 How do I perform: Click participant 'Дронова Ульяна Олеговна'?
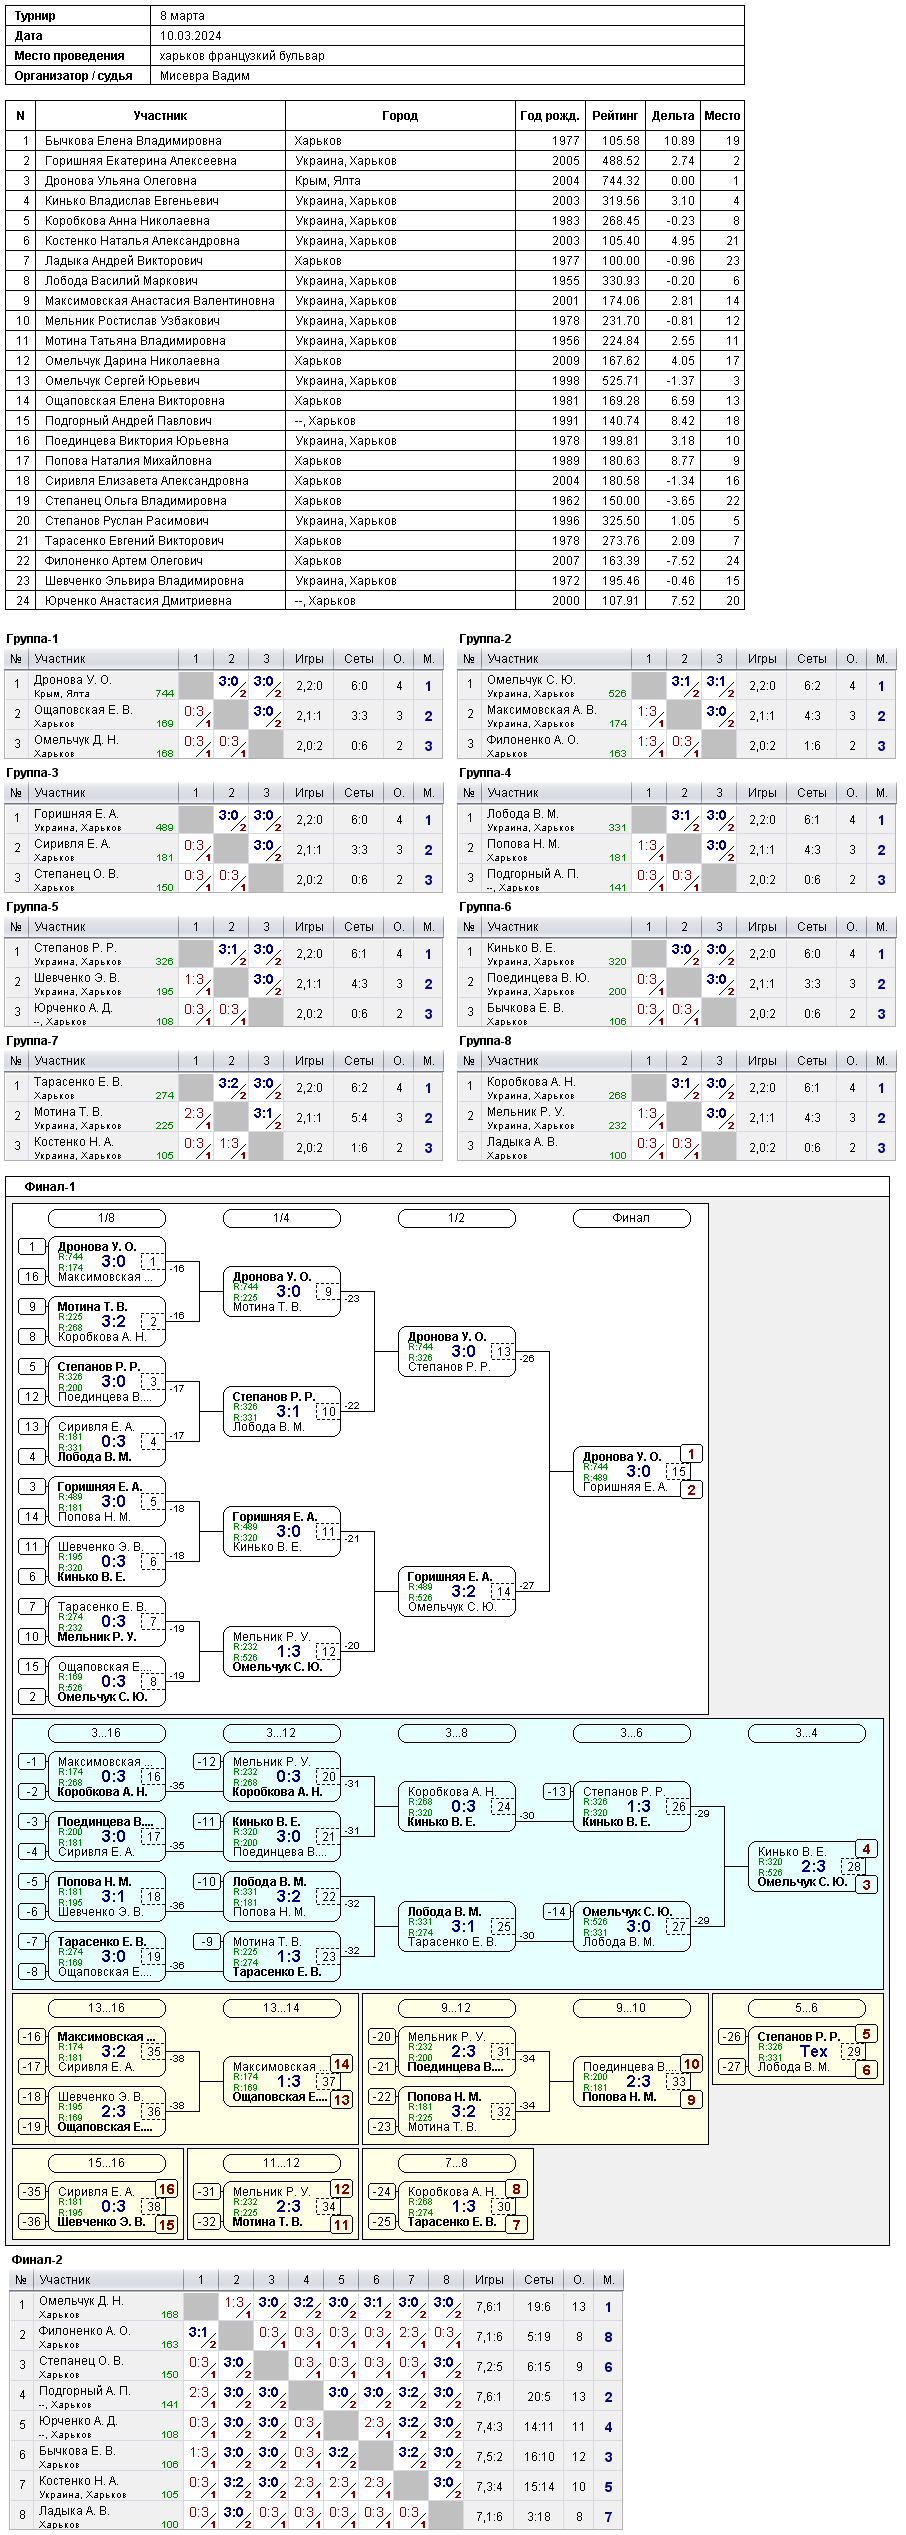tap(121, 181)
